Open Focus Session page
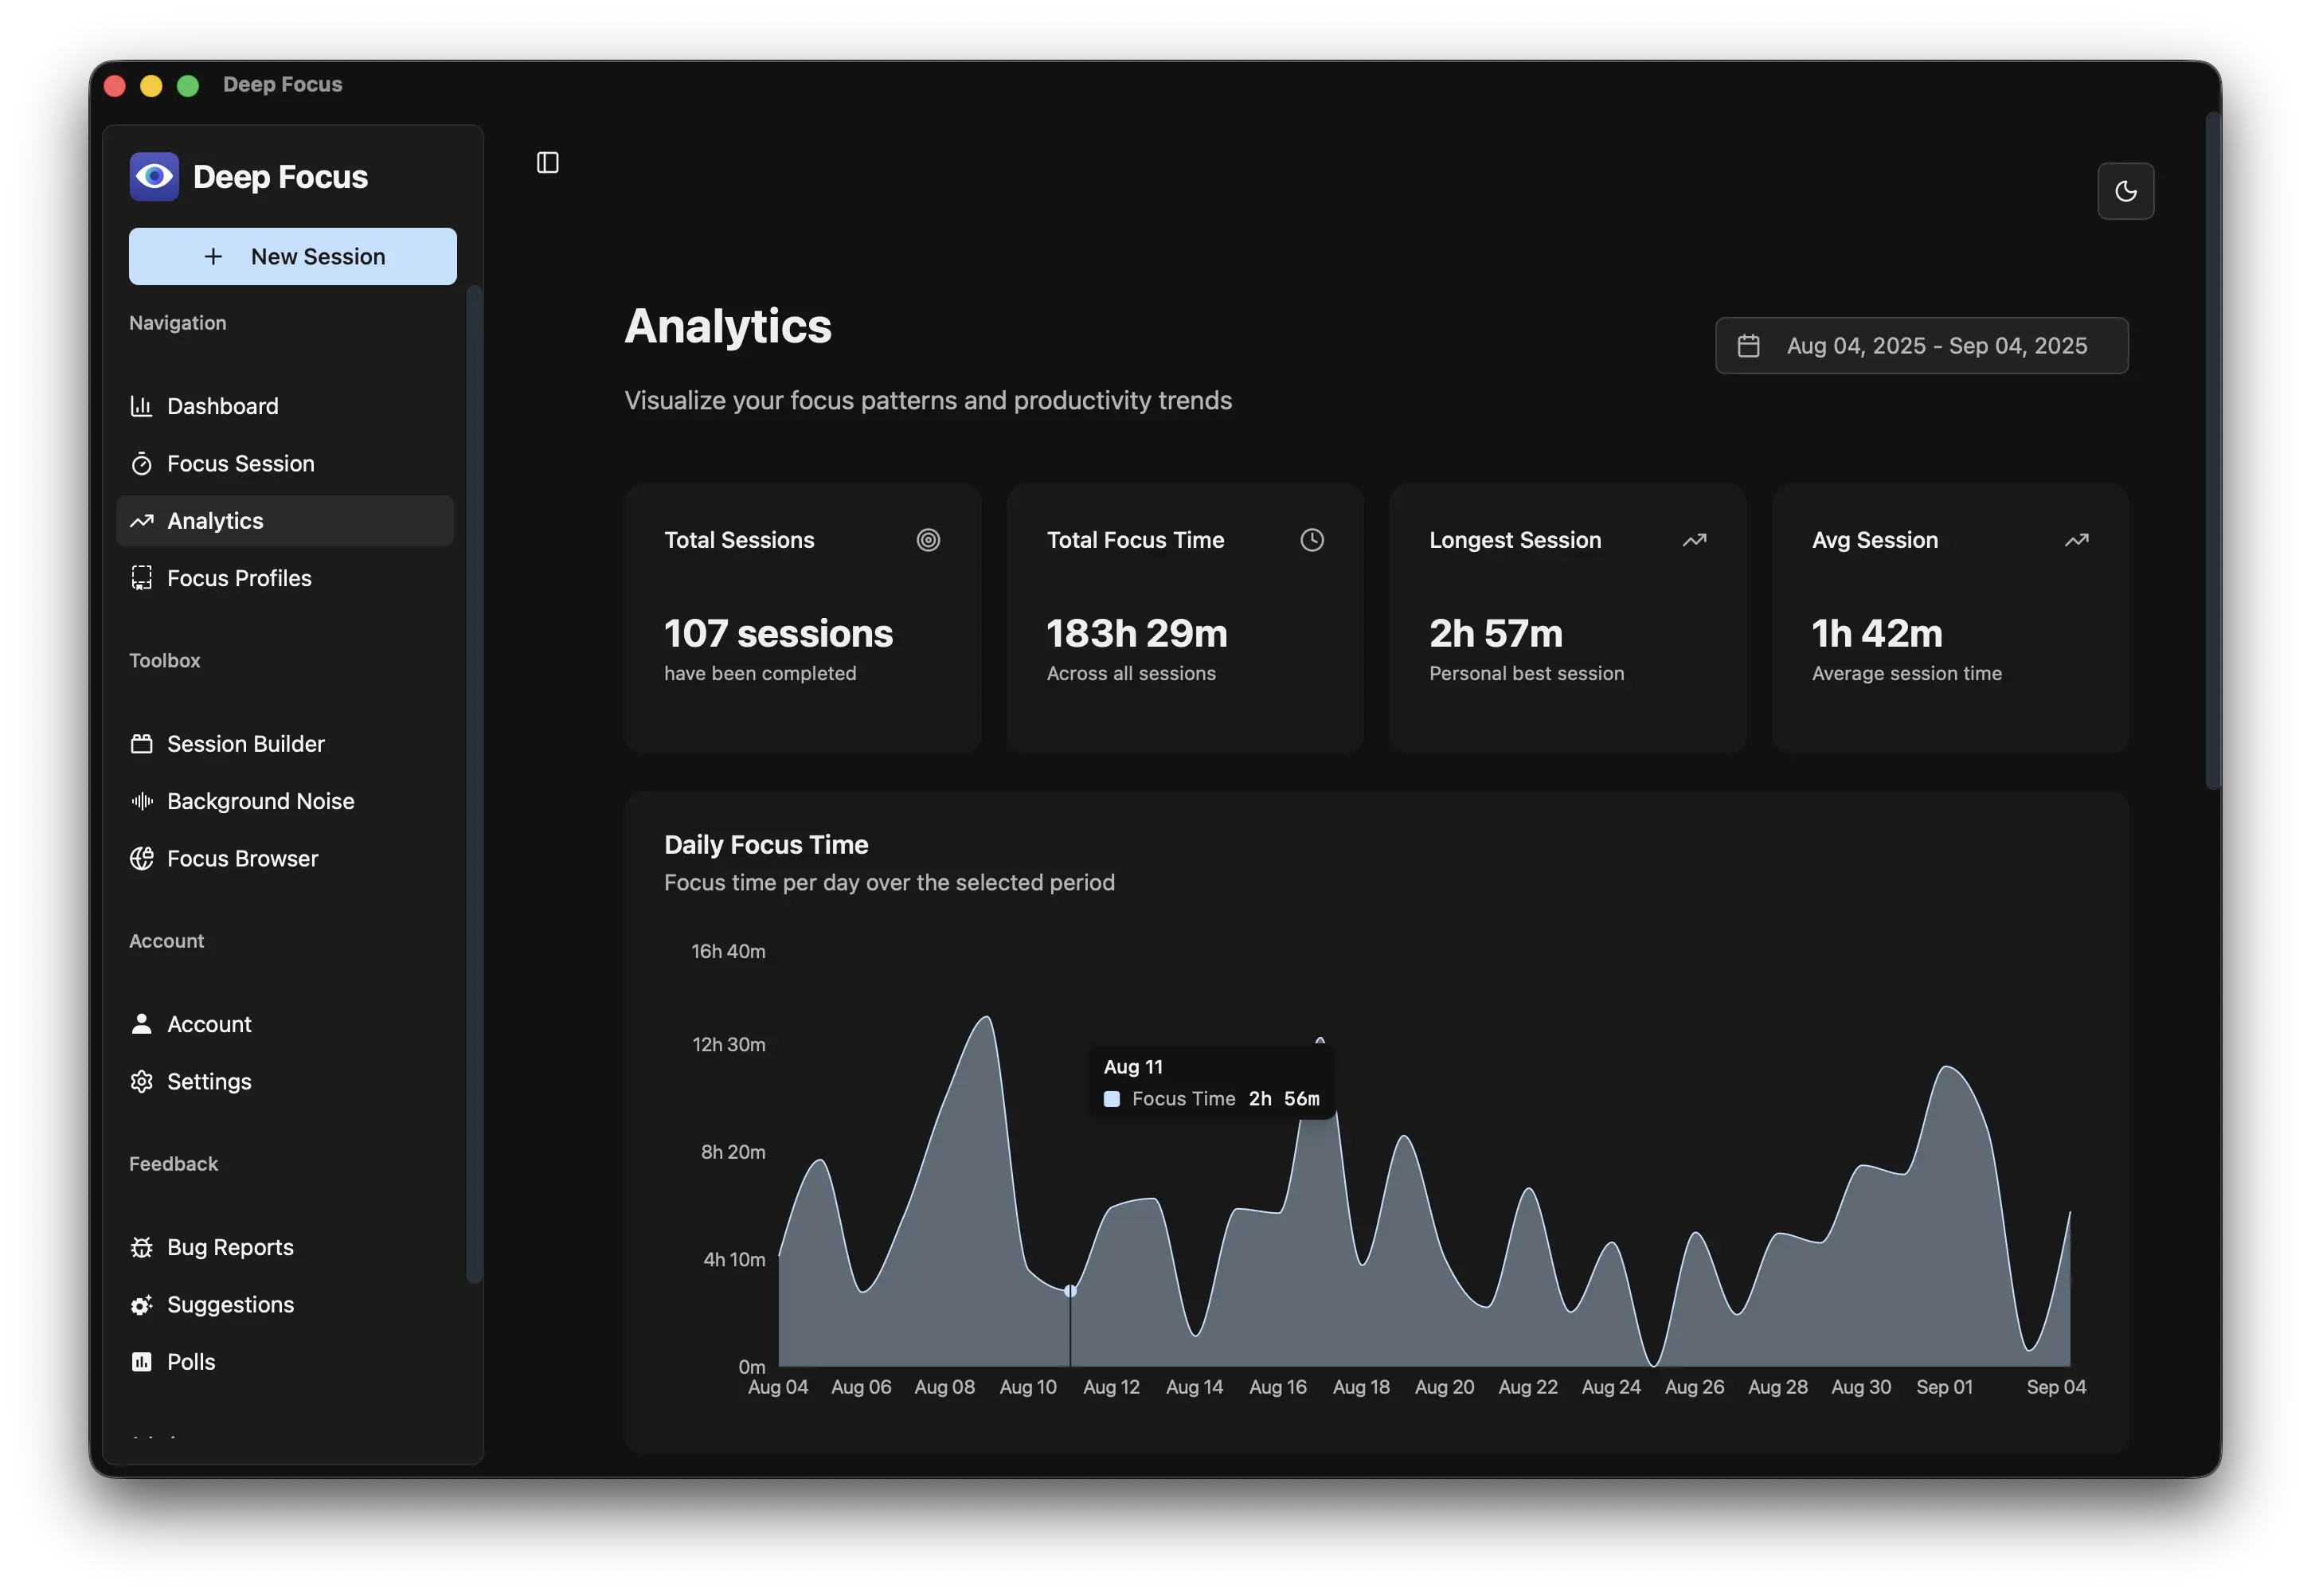 285,464
